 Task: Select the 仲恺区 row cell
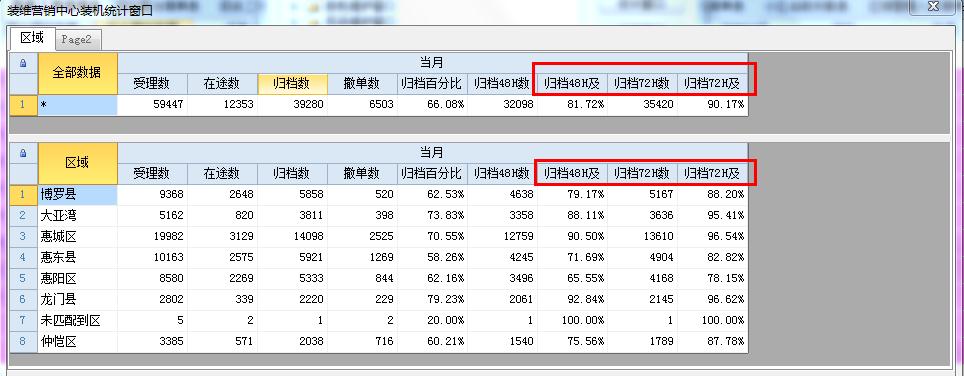click(x=77, y=341)
